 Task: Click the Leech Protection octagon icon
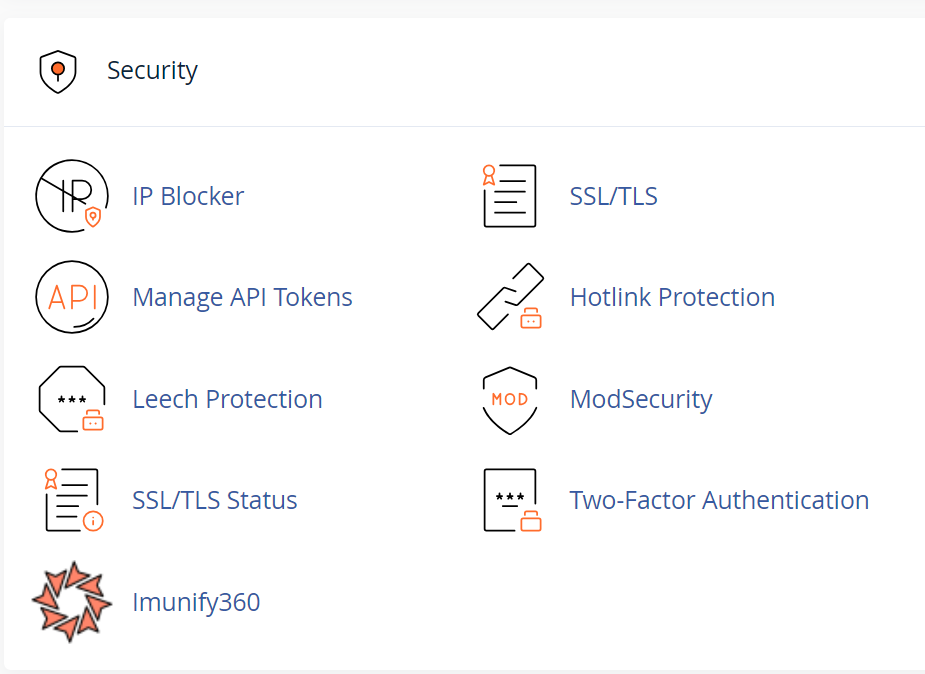pos(72,399)
